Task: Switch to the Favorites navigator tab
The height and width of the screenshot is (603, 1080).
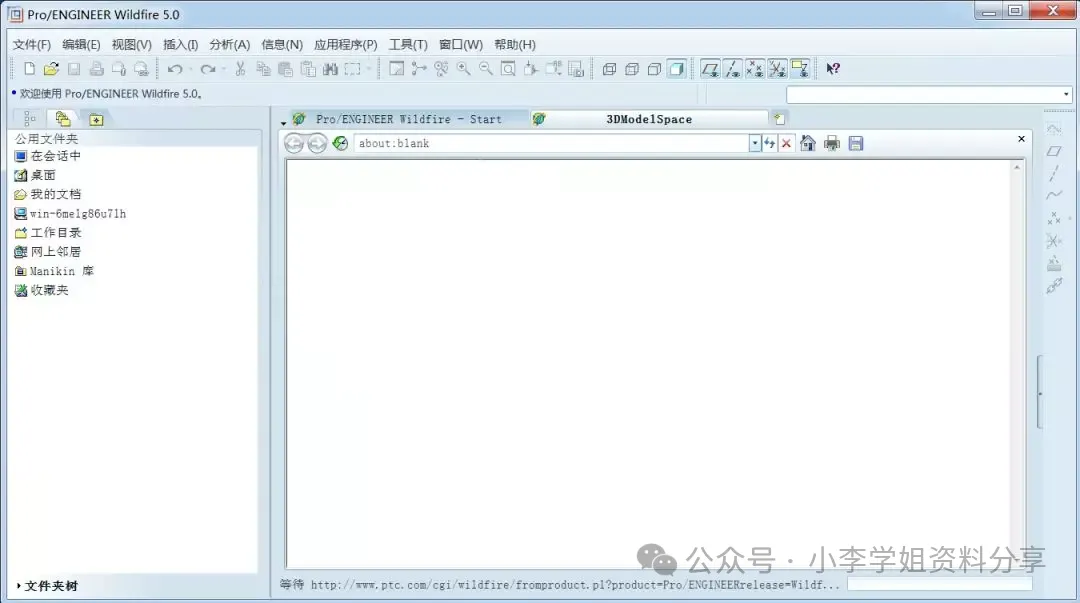Action: [x=96, y=119]
